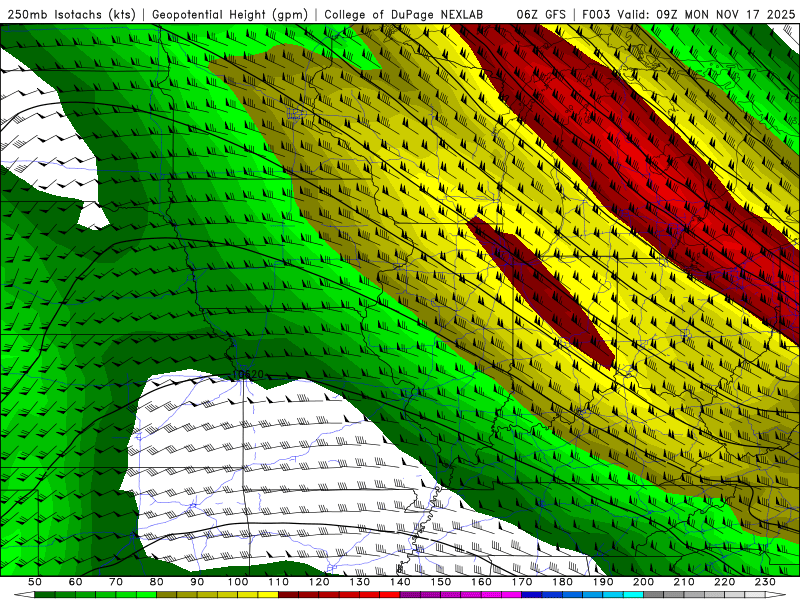Screen dimensions: 800x600
Task: Click the 'Geopotential Height (gpm)' header text
Action: click(x=230, y=15)
